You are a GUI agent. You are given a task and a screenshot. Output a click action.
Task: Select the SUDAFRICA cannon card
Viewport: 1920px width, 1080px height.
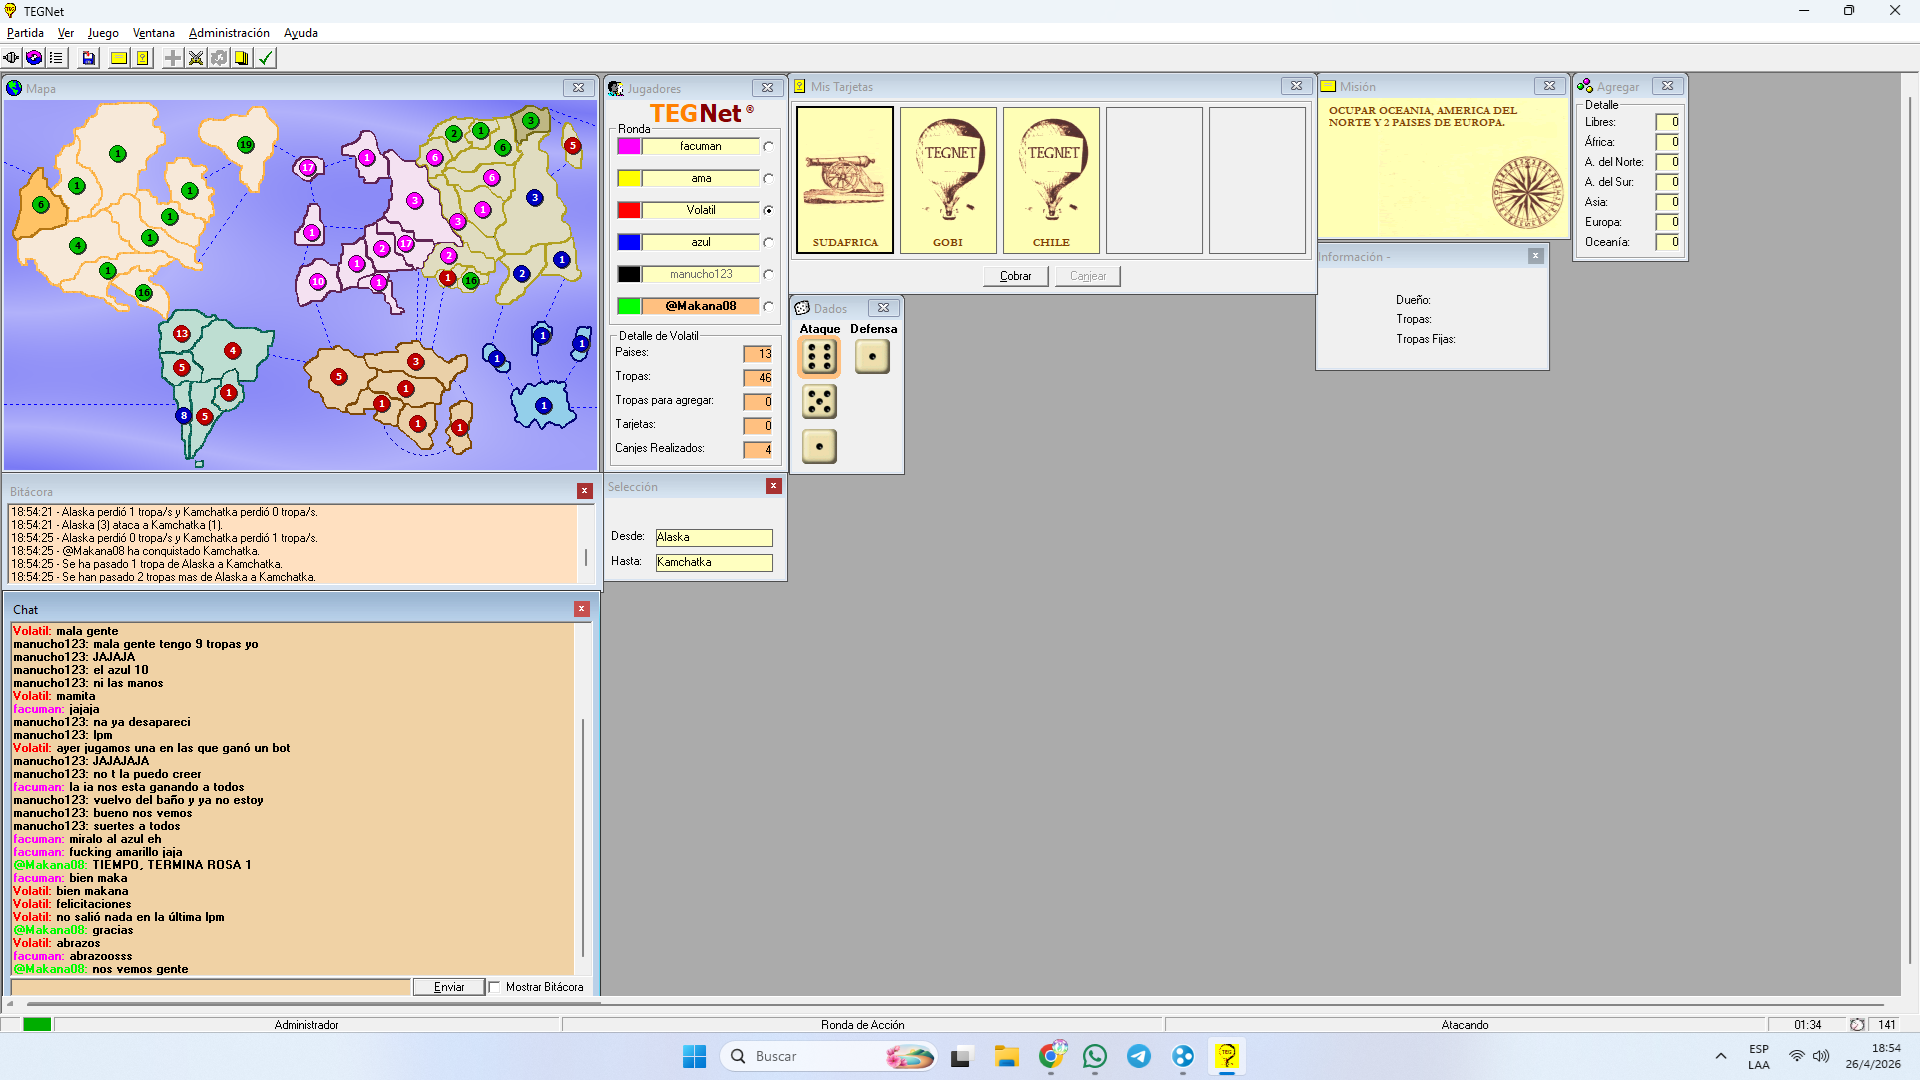click(x=845, y=180)
